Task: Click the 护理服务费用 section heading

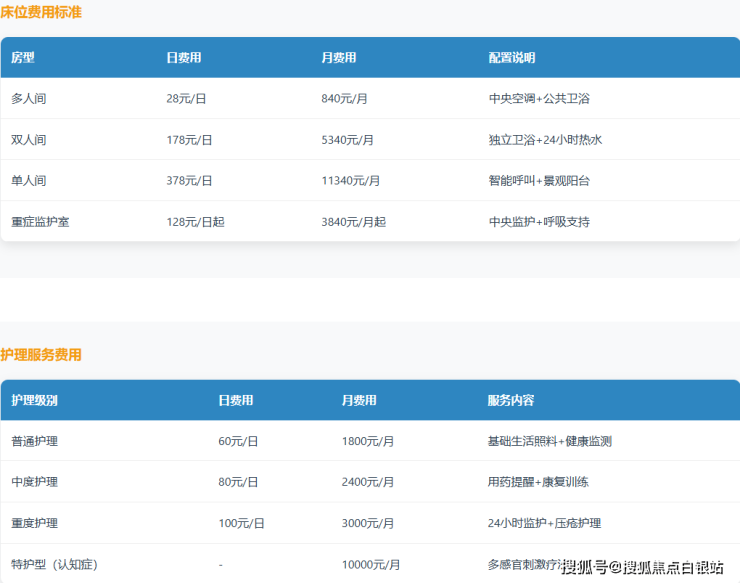Action: pos(41,355)
